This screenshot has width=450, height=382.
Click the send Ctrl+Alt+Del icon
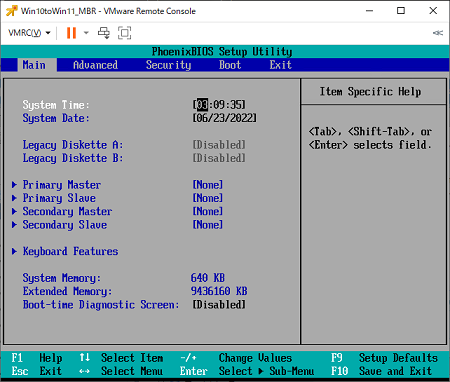(104, 33)
